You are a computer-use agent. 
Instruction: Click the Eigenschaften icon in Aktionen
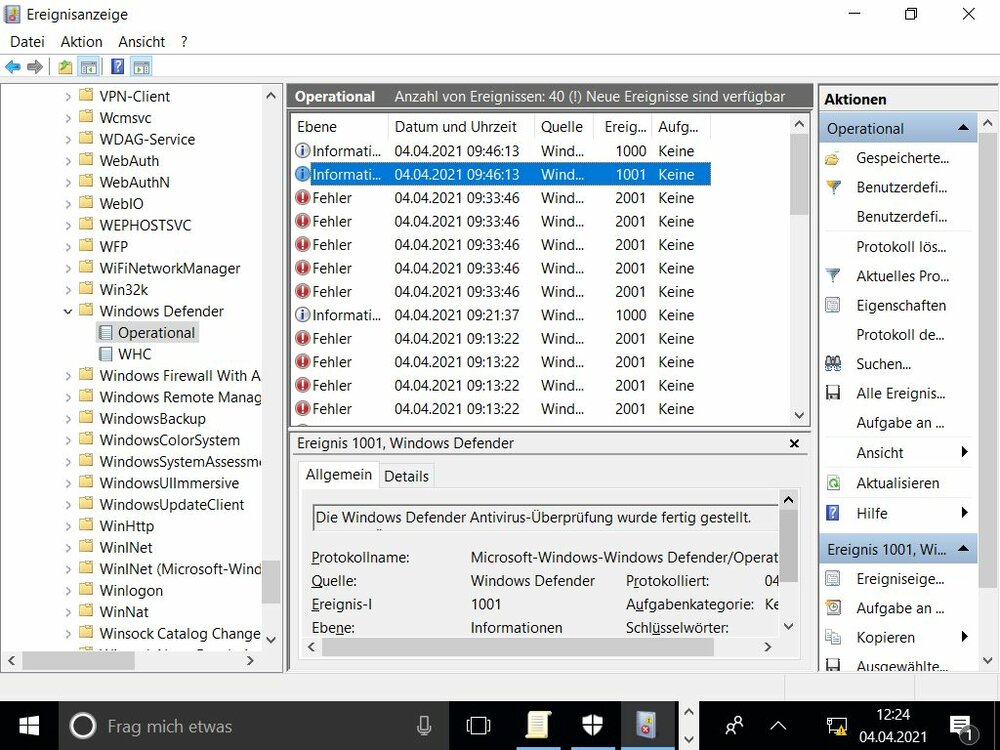[x=833, y=306]
